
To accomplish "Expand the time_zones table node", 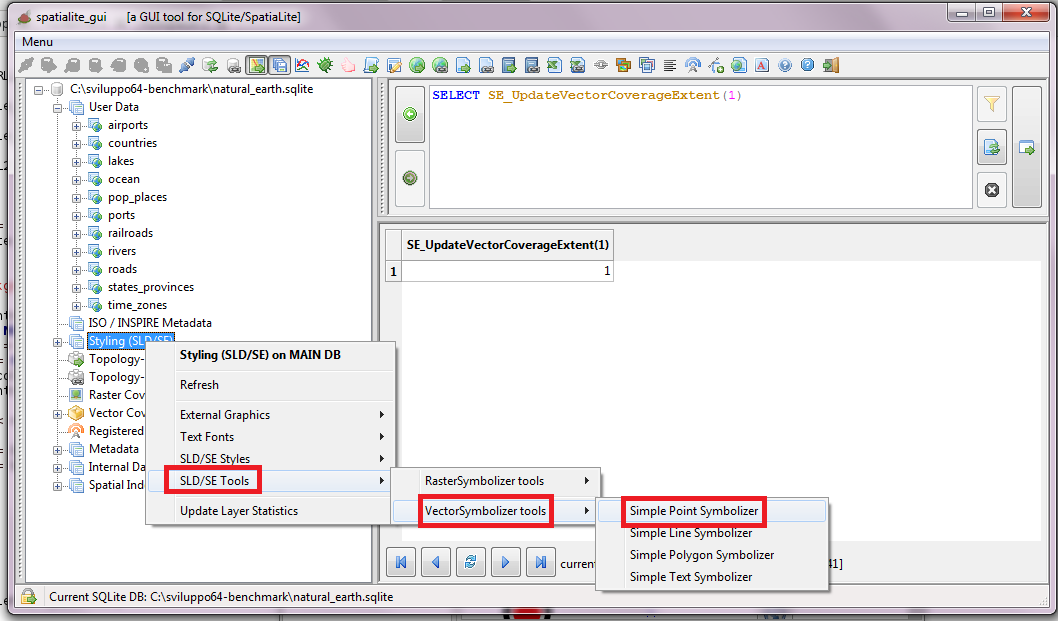I will coord(76,306).
